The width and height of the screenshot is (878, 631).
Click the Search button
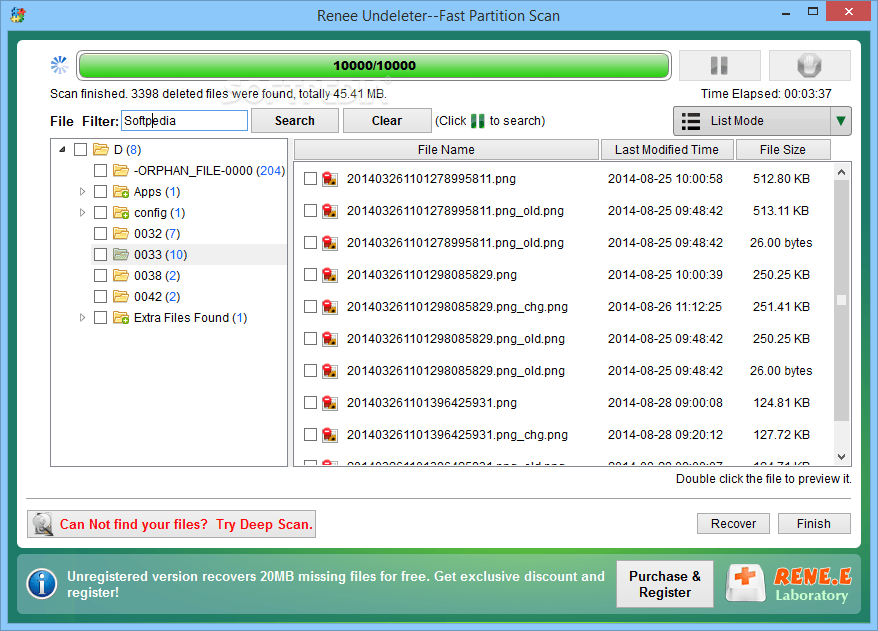[295, 121]
